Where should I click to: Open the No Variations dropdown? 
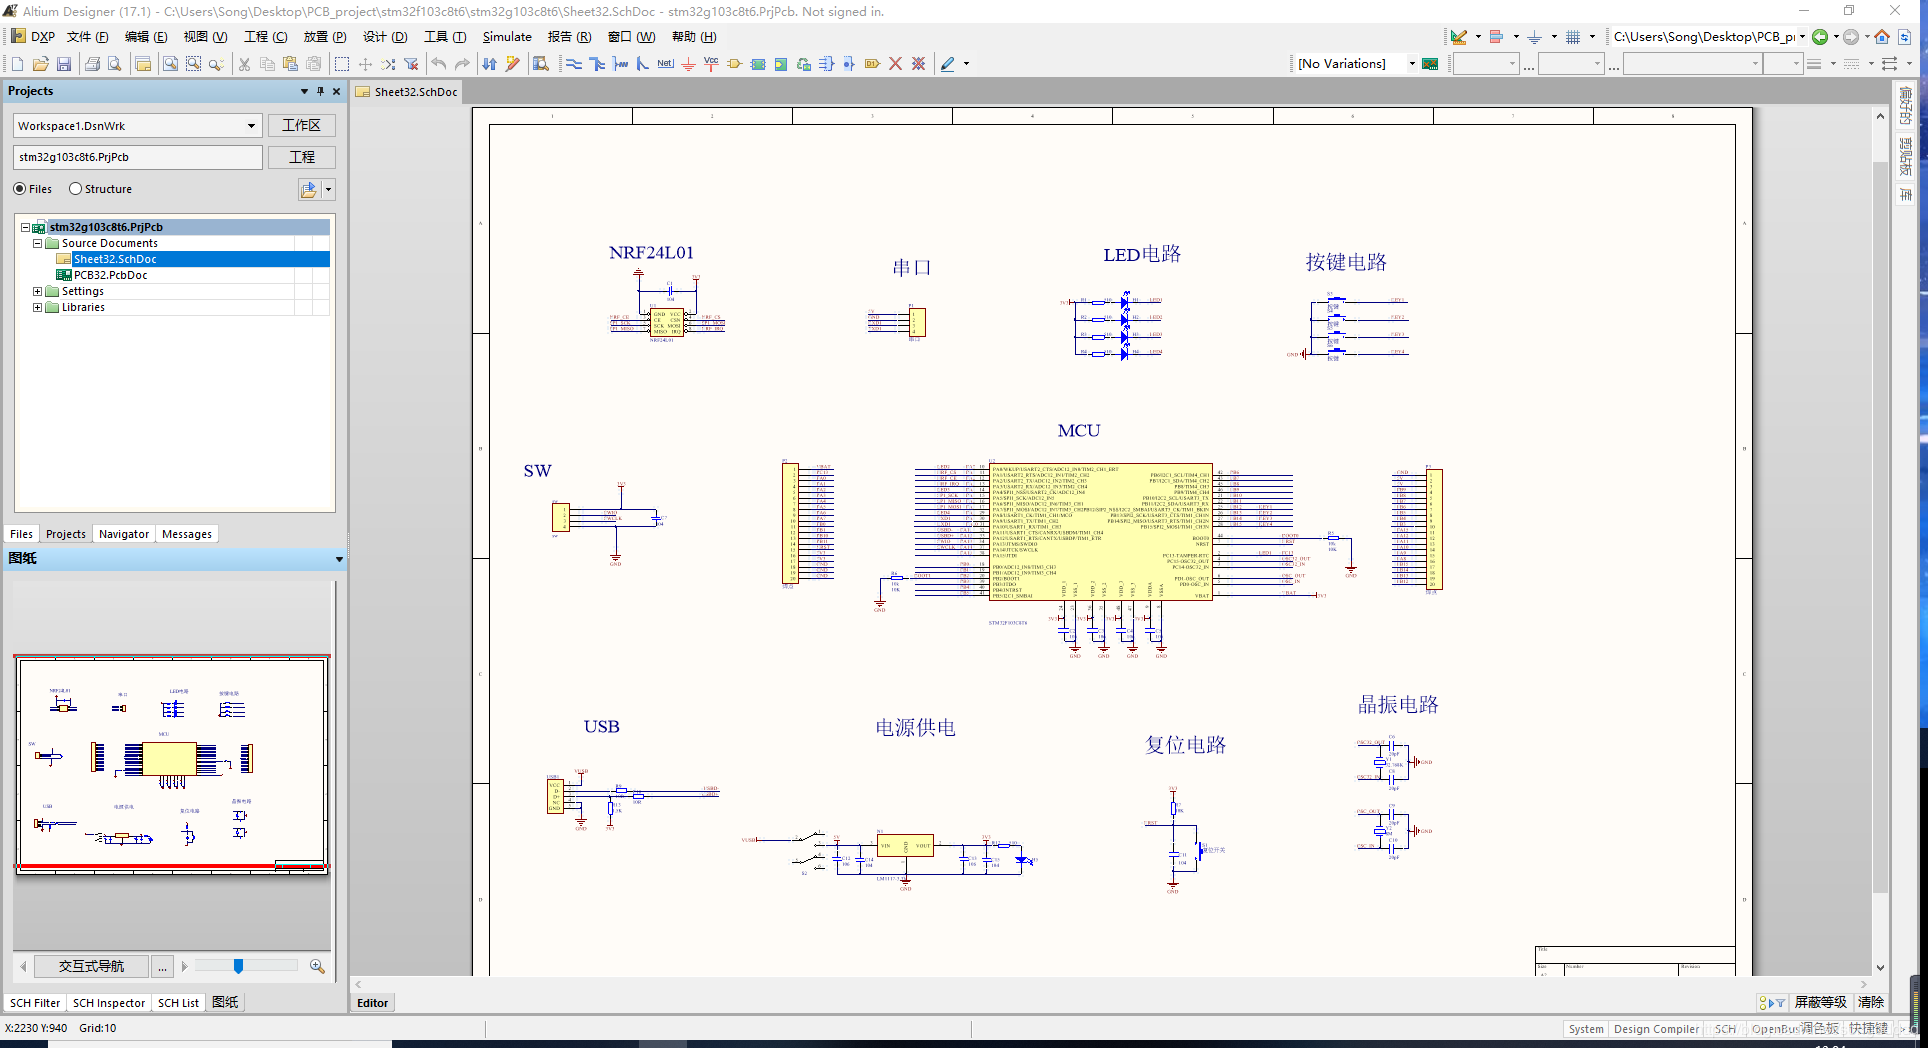(1411, 64)
